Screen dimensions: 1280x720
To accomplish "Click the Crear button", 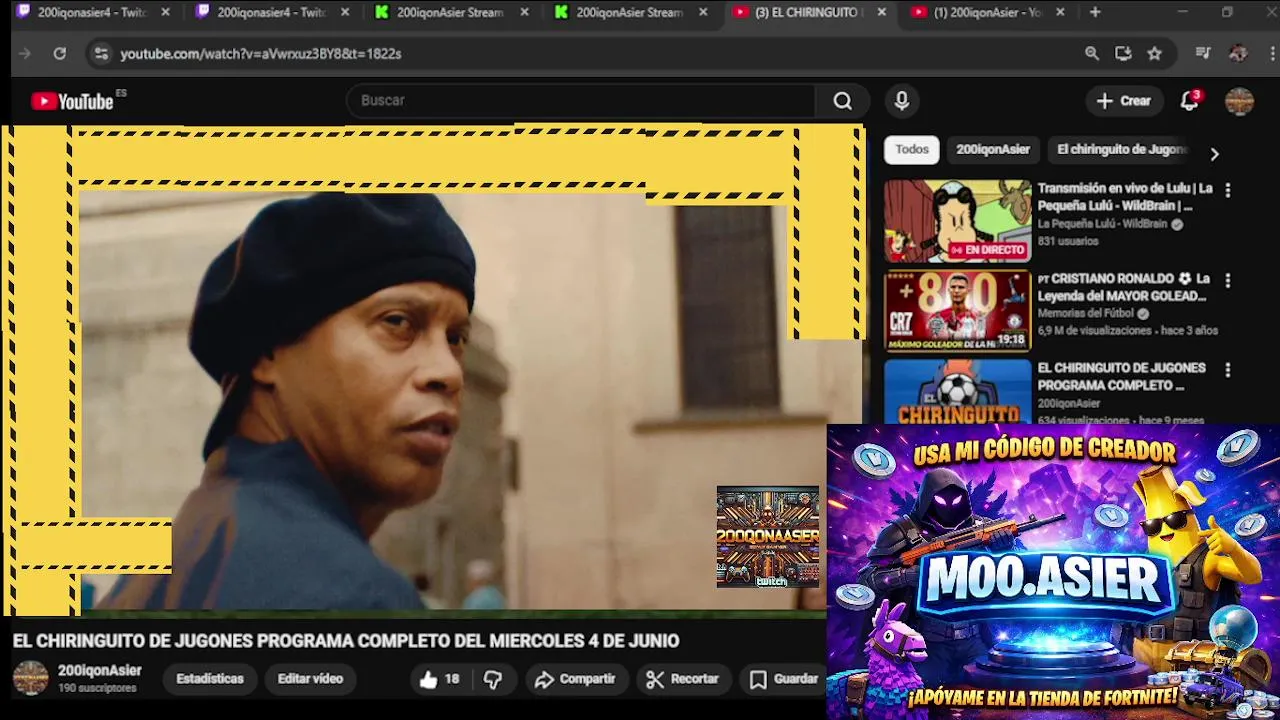I will (1124, 101).
